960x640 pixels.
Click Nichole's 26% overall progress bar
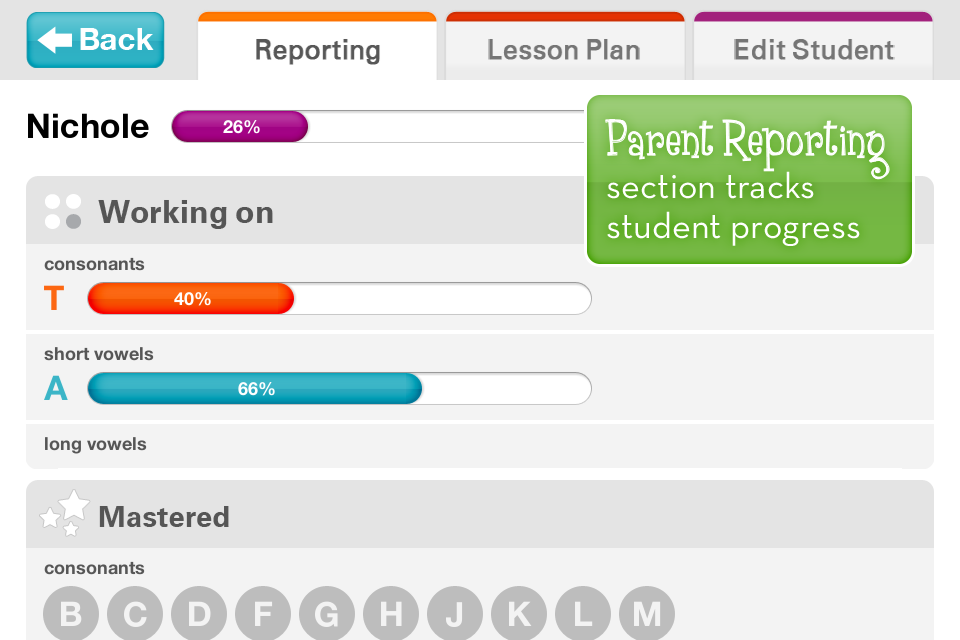coord(378,127)
